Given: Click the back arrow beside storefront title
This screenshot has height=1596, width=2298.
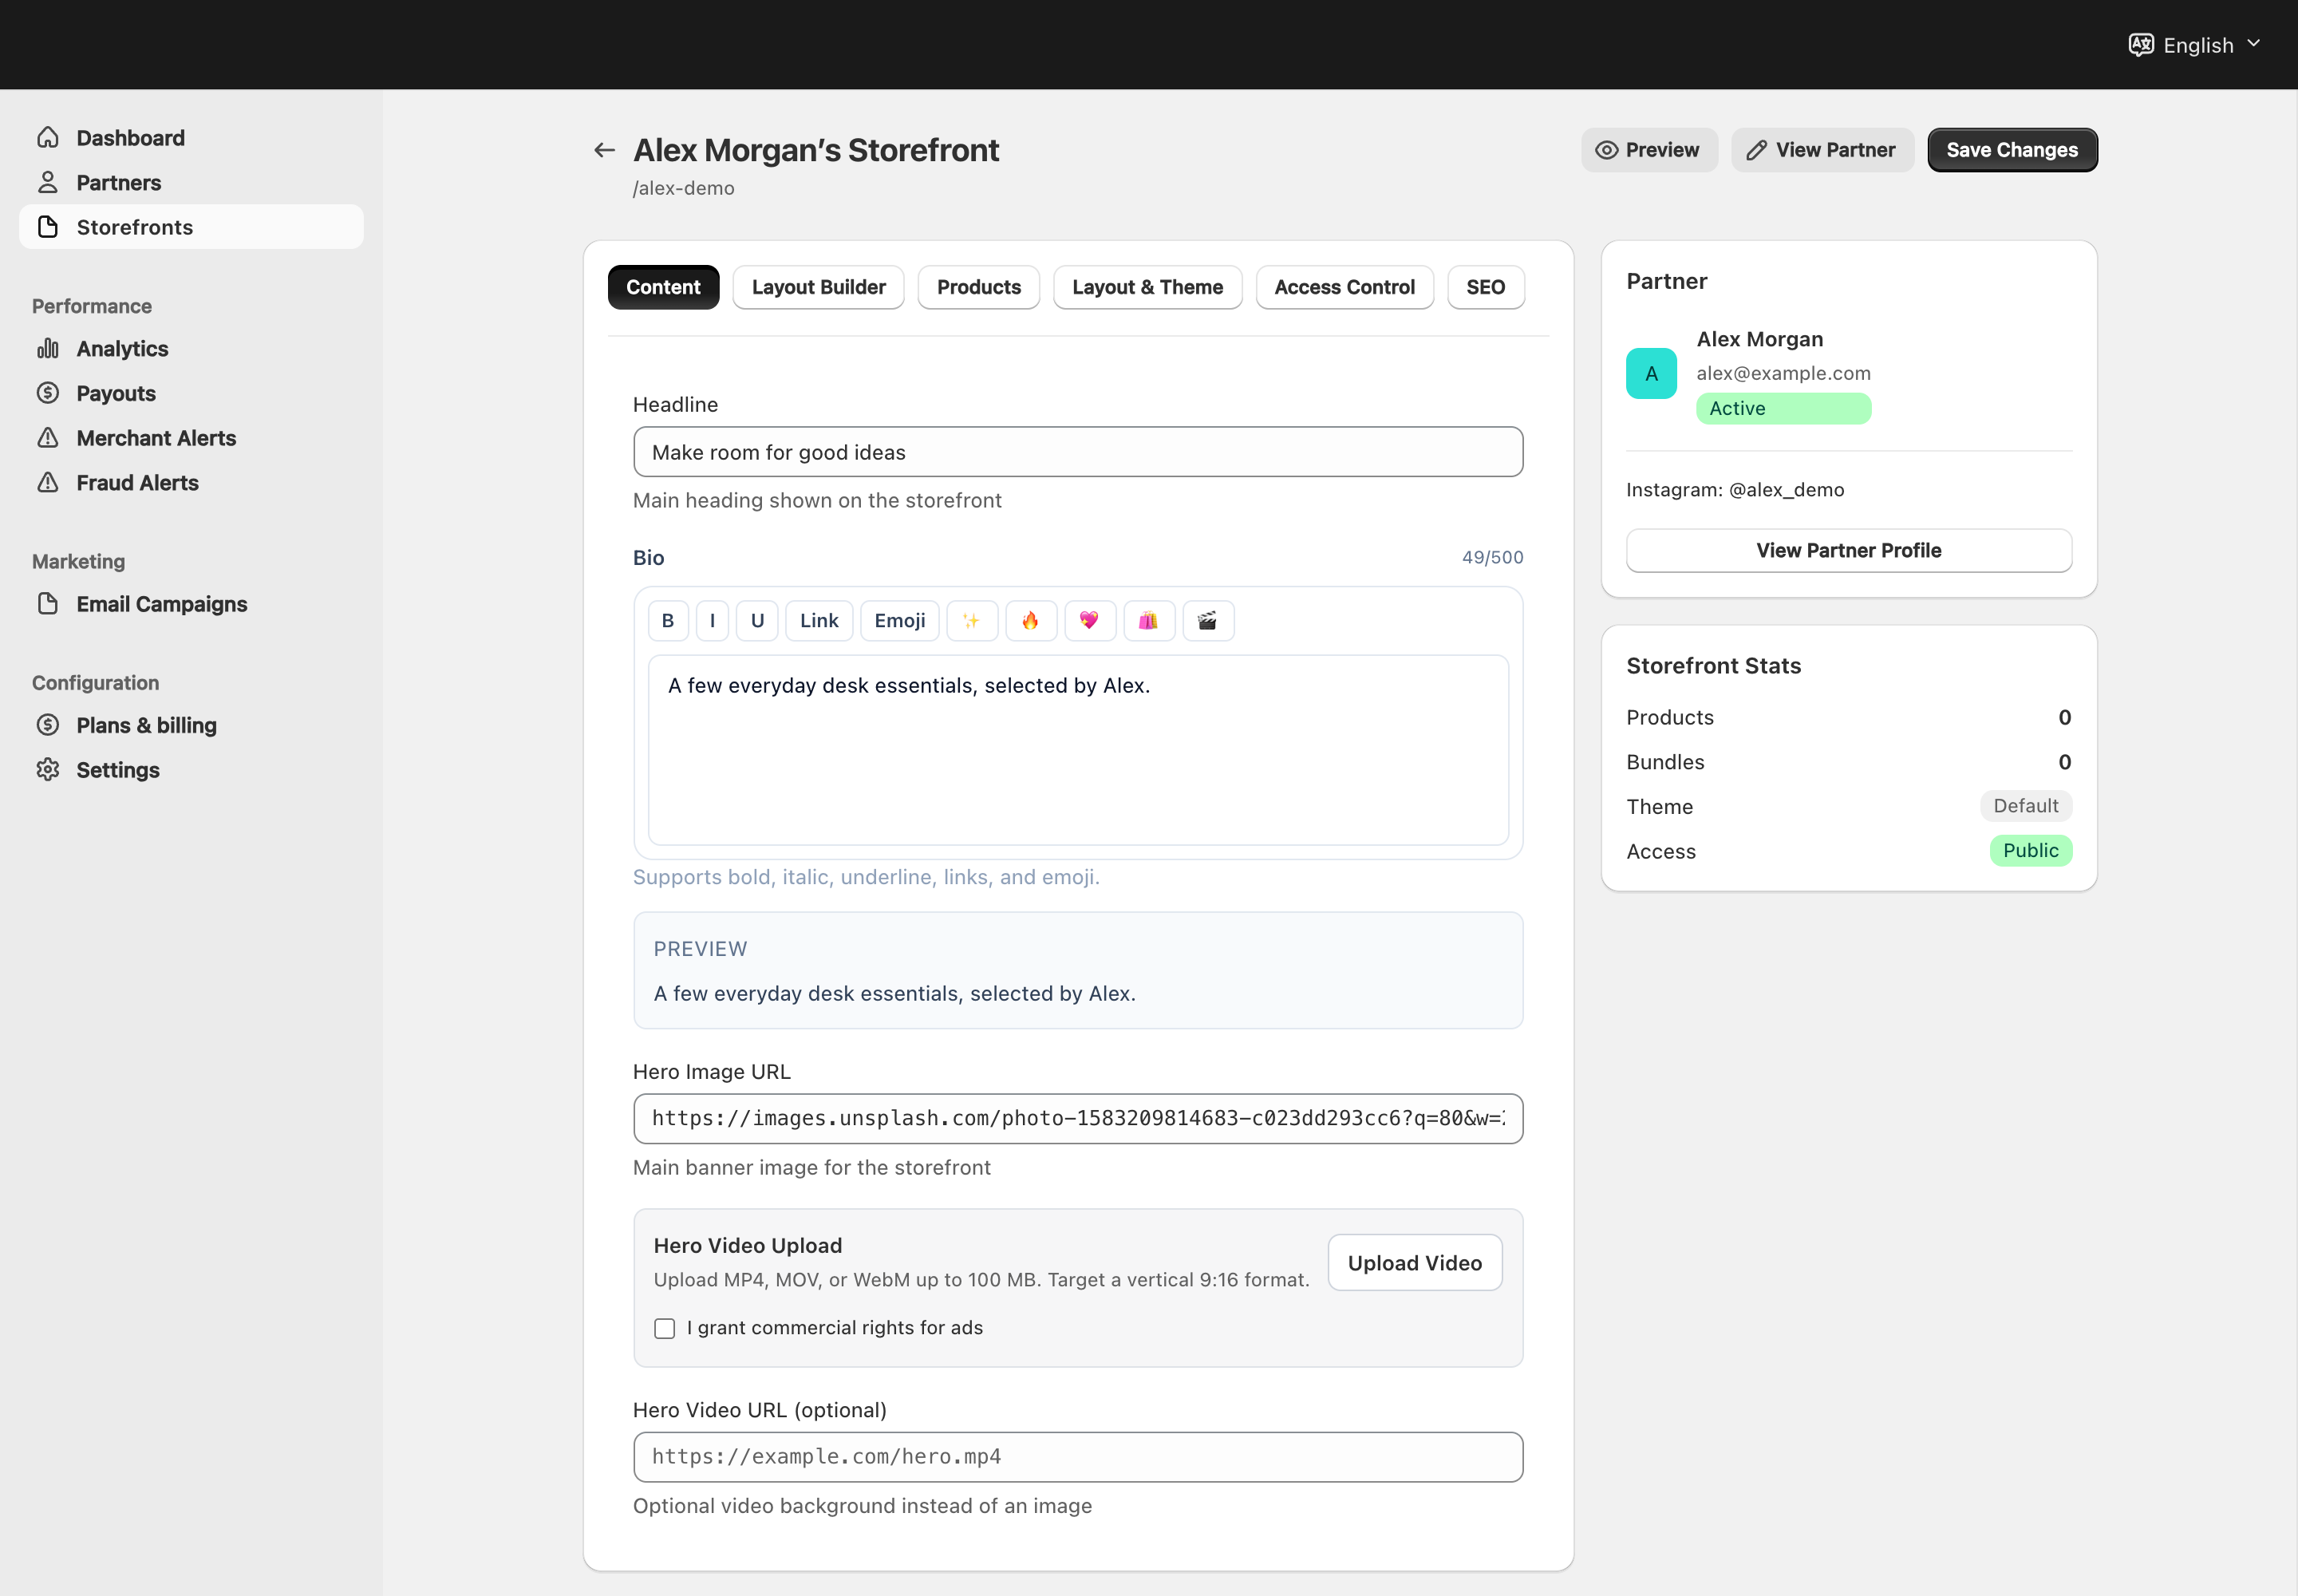Looking at the screenshot, I should coord(604,150).
